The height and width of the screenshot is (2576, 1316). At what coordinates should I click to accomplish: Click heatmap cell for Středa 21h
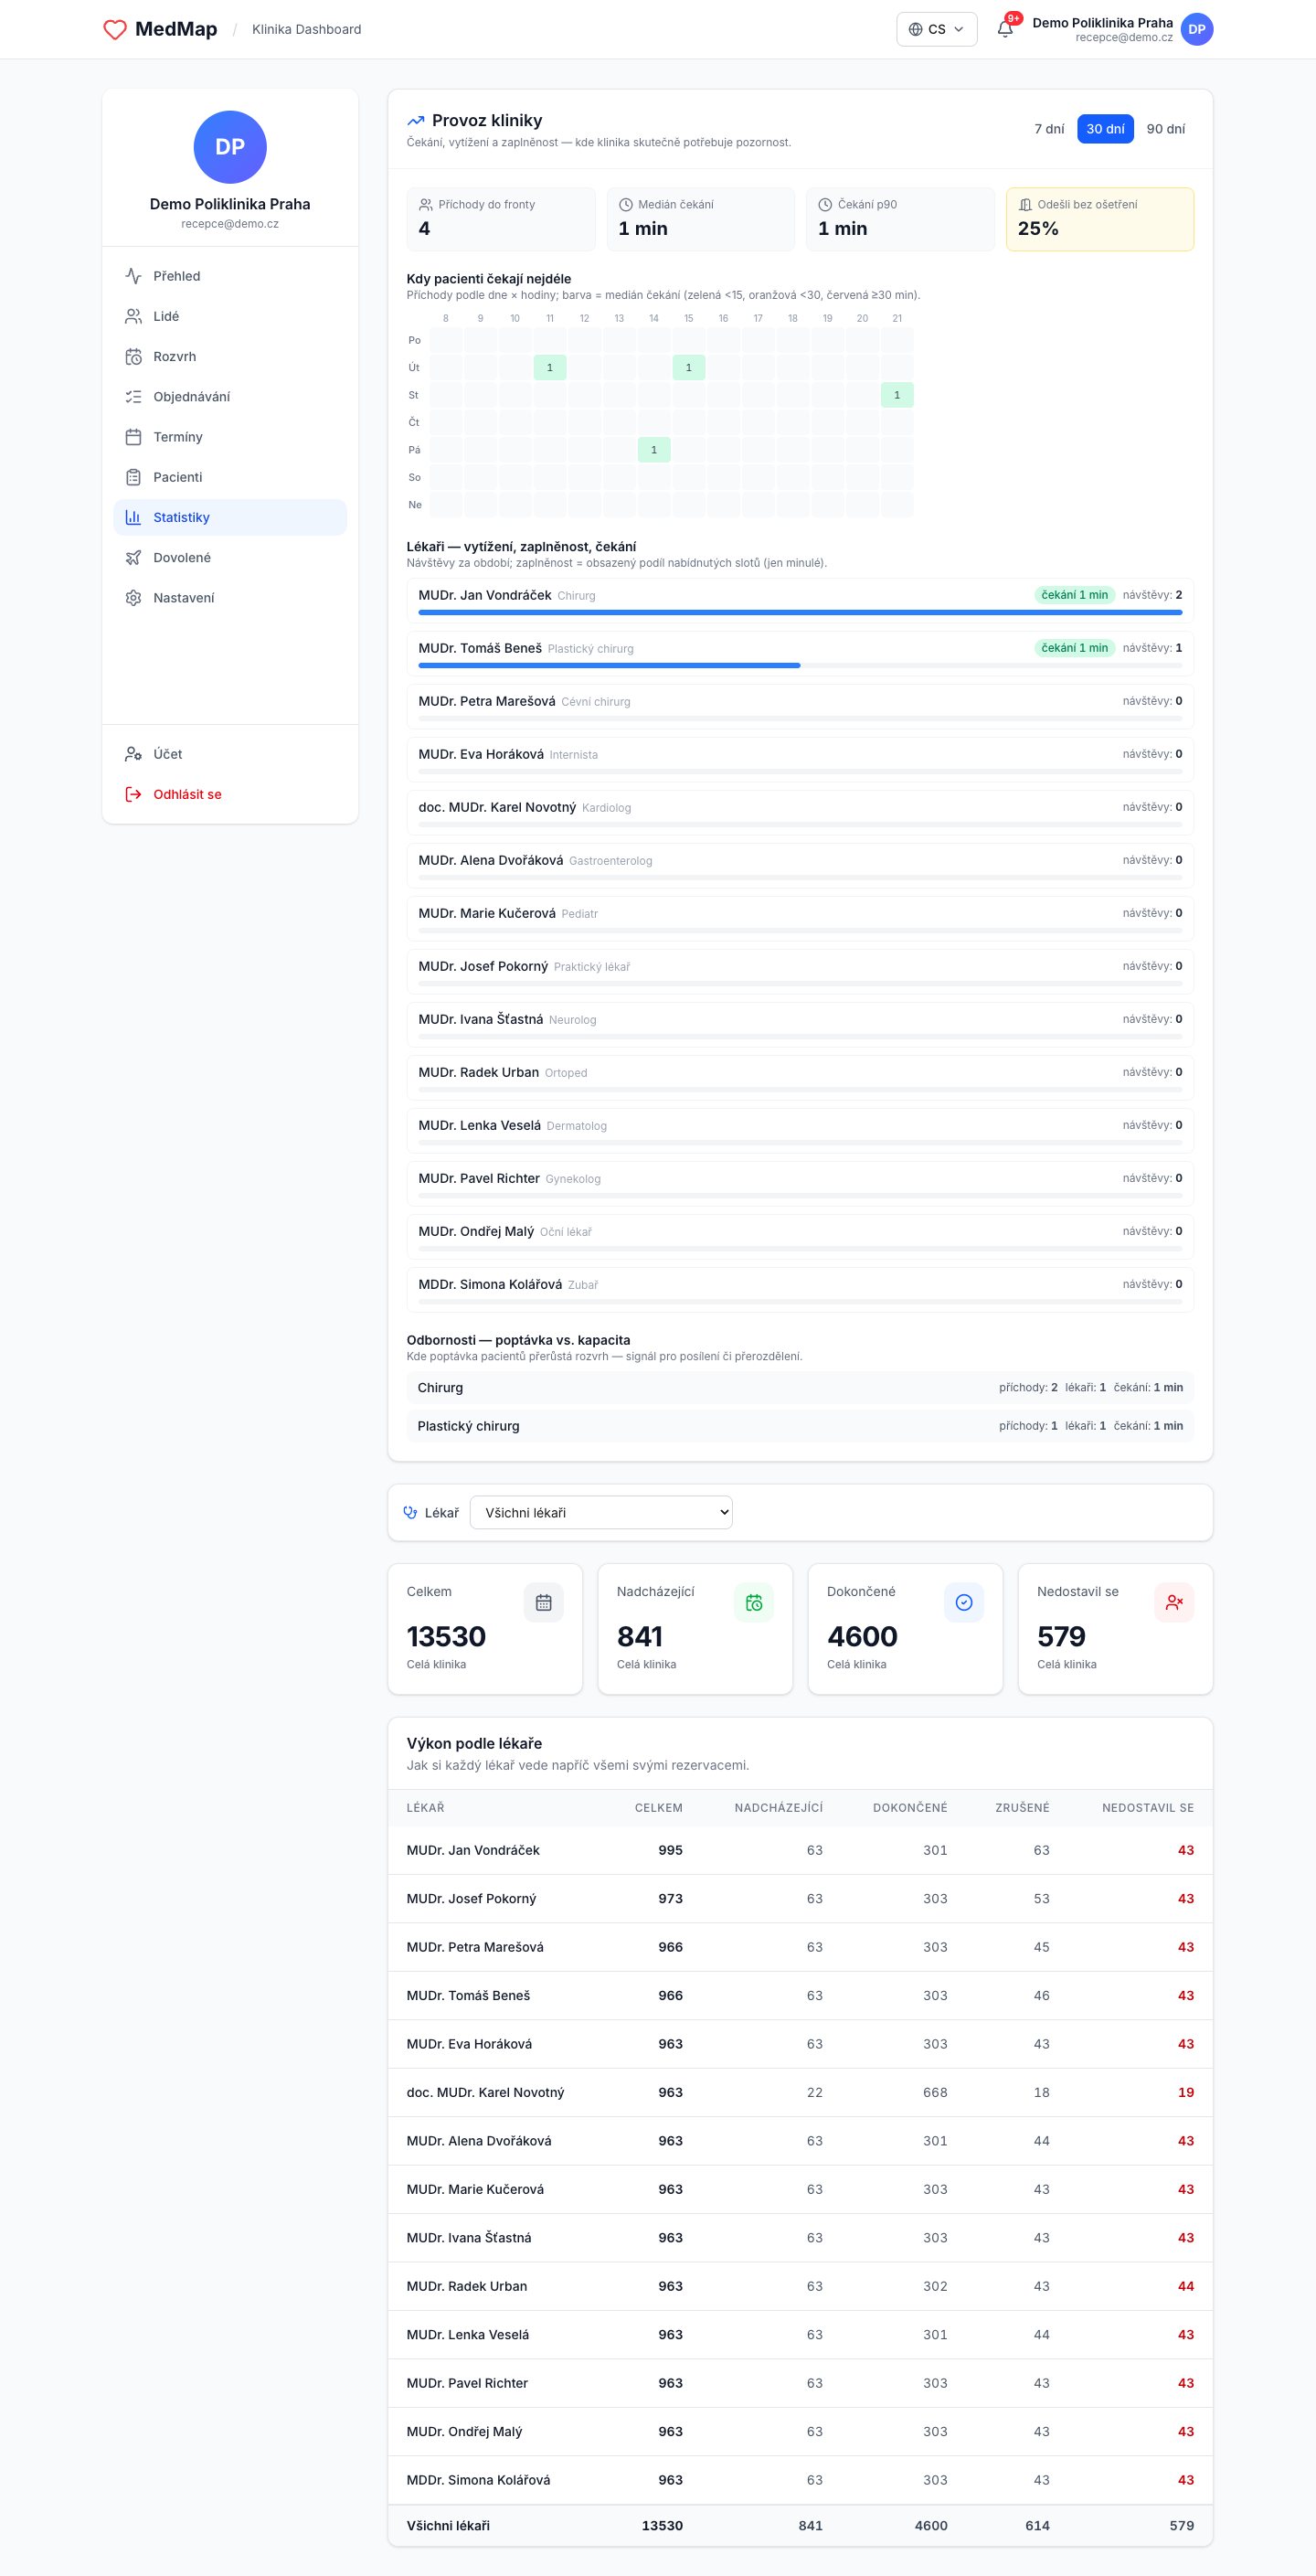897,395
